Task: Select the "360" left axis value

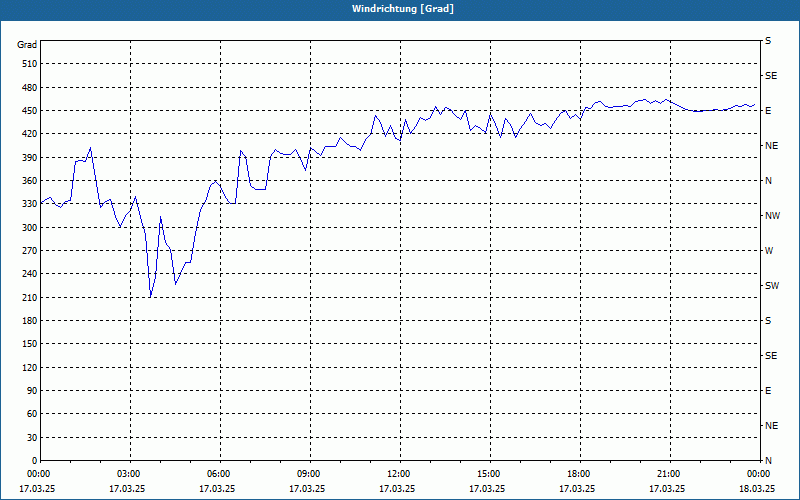Action: pos(30,181)
